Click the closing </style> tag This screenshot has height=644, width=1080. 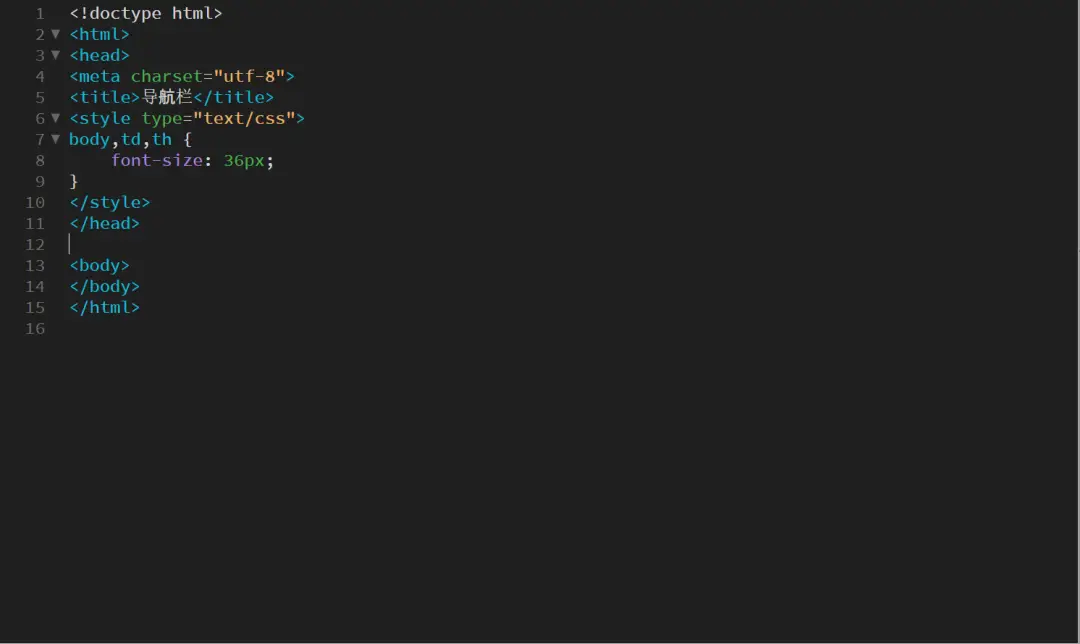pyautogui.click(x=110, y=202)
